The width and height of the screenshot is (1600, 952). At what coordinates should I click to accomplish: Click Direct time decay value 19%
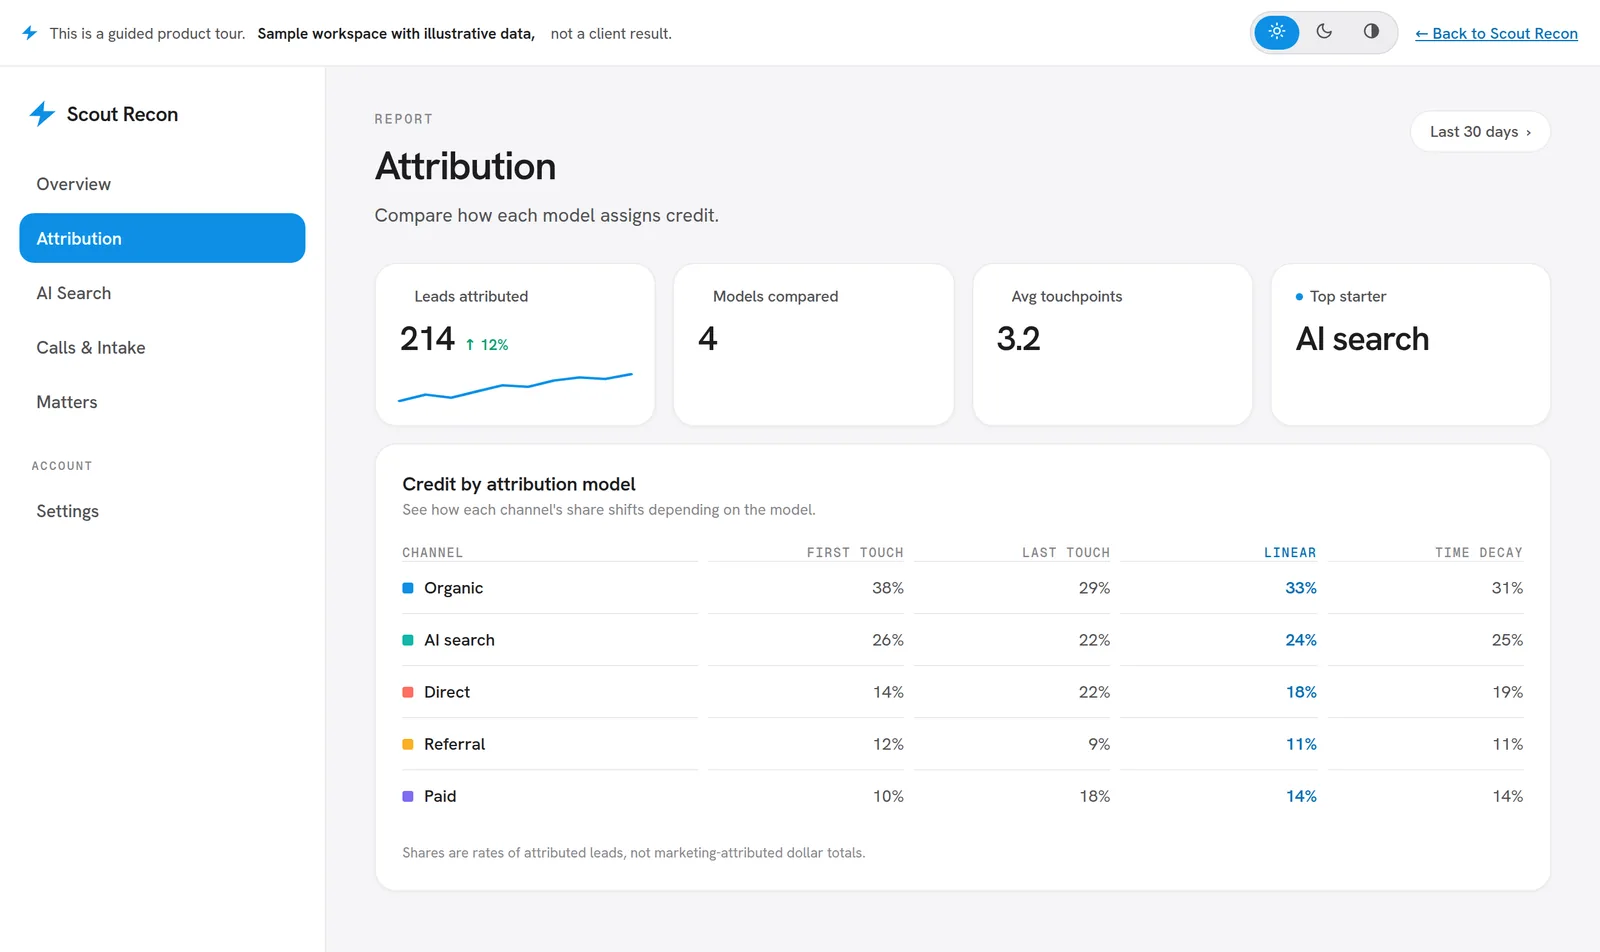(1507, 692)
